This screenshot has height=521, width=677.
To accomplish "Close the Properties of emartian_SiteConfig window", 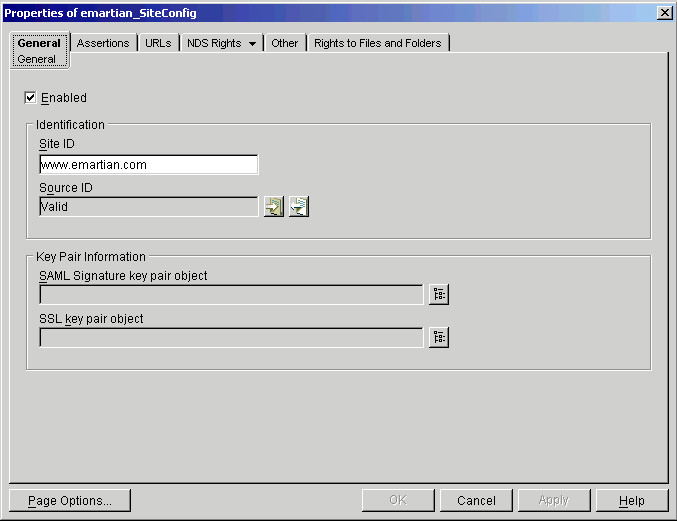I will pos(664,13).
